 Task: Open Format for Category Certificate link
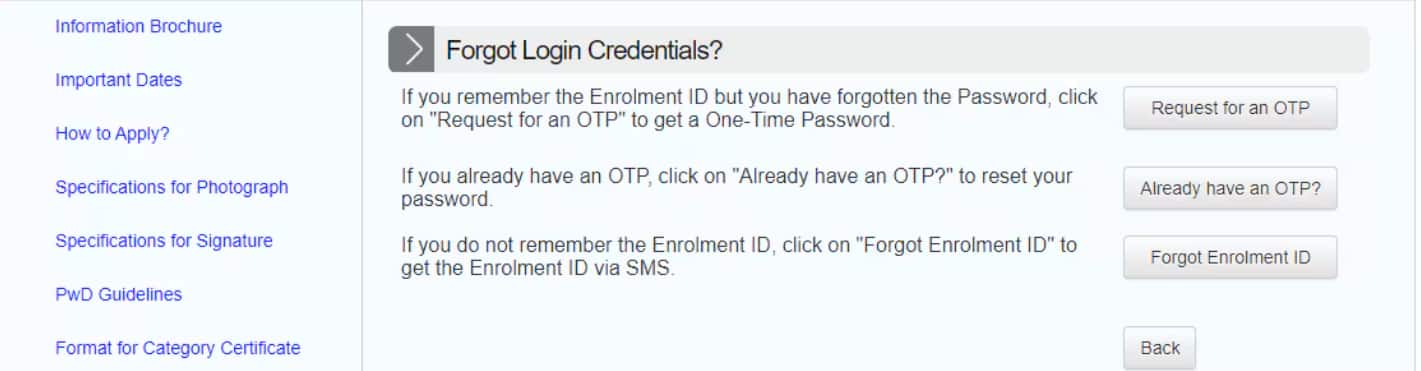pyautogui.click(x=178, y=348)
